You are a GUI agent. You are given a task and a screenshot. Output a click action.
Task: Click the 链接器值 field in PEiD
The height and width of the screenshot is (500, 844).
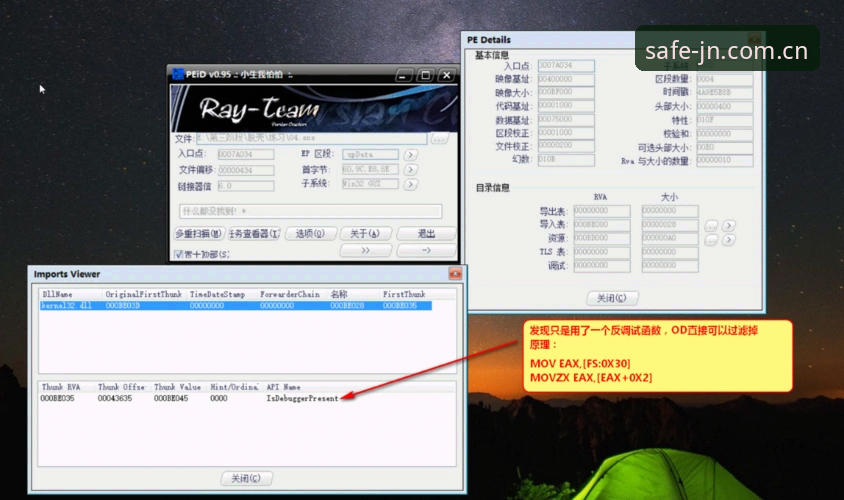tap(246, 186)
